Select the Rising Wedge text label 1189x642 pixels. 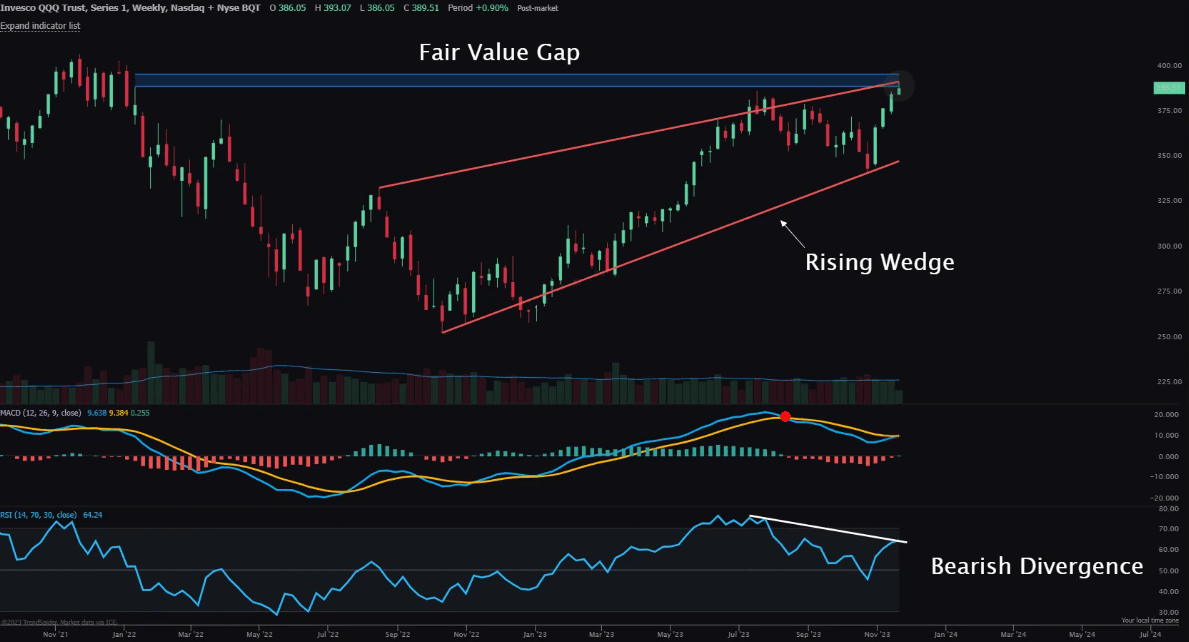880,262
